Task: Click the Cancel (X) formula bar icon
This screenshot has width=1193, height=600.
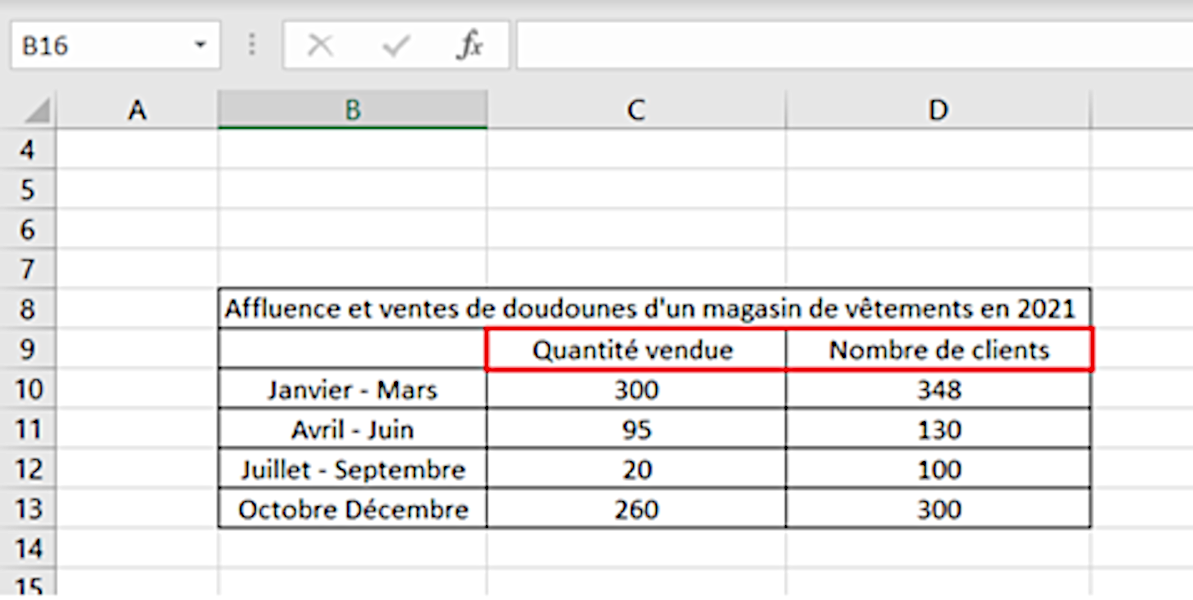Action: 320,46
